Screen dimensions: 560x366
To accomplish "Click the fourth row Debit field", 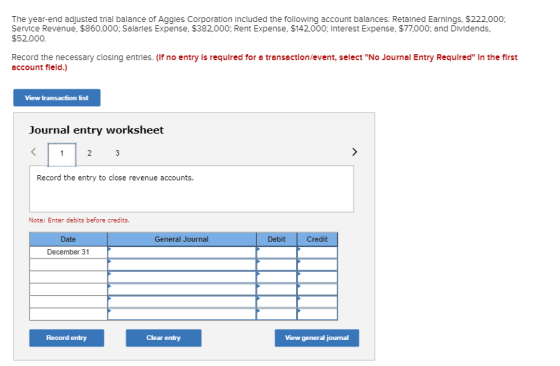I will [276, 290].
